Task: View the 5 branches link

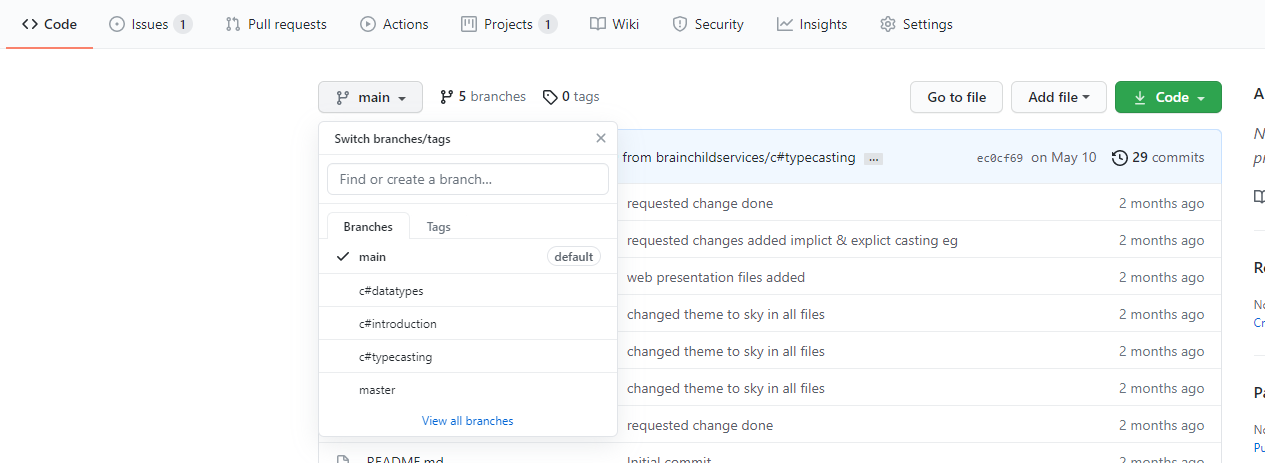Action: pos(483,97)
